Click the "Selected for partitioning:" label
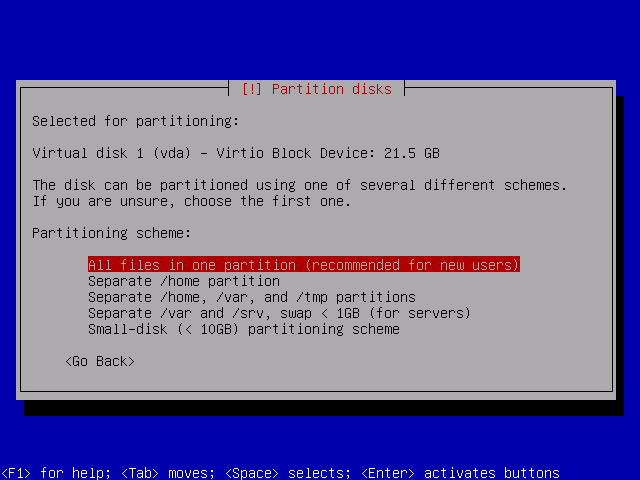 [136, 121]
